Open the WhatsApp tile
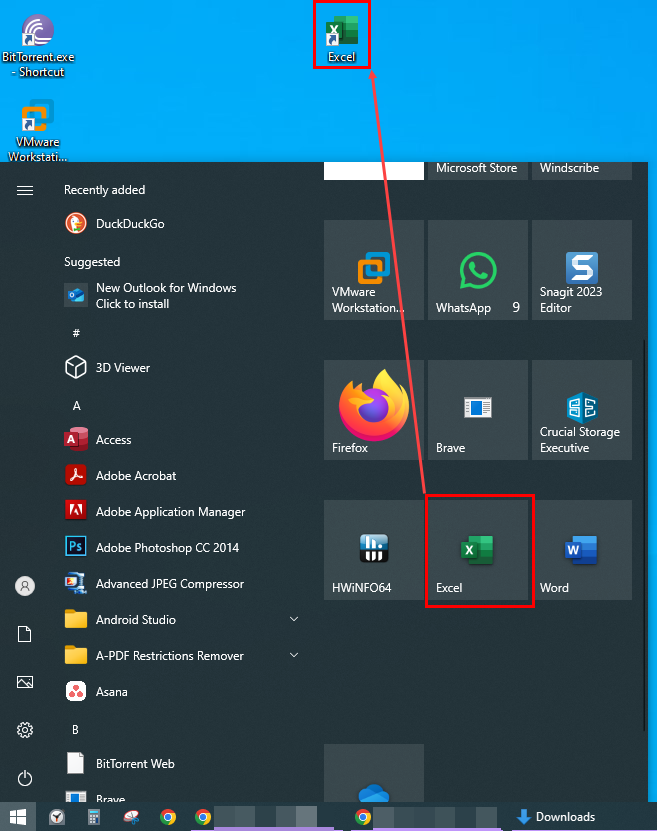Image resolution: width=657 pixels, height=831 pixels. (477, 270)
